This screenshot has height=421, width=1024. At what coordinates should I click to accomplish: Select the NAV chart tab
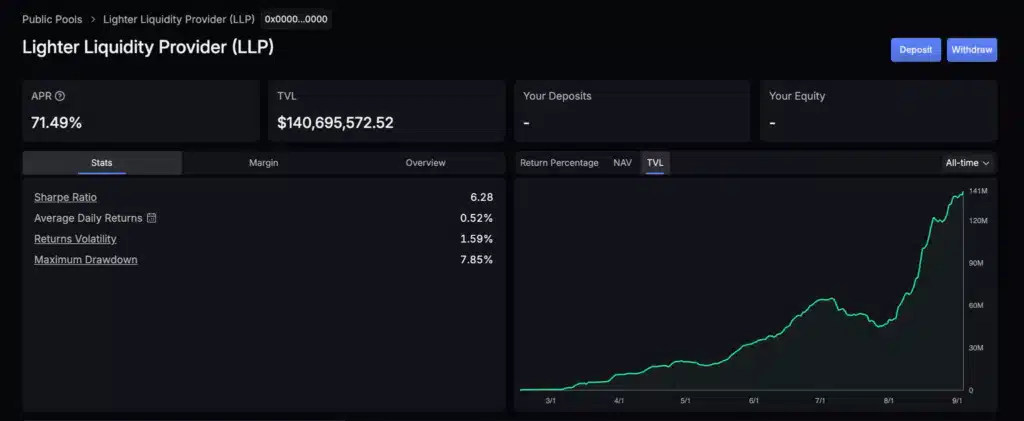[622, 163]
